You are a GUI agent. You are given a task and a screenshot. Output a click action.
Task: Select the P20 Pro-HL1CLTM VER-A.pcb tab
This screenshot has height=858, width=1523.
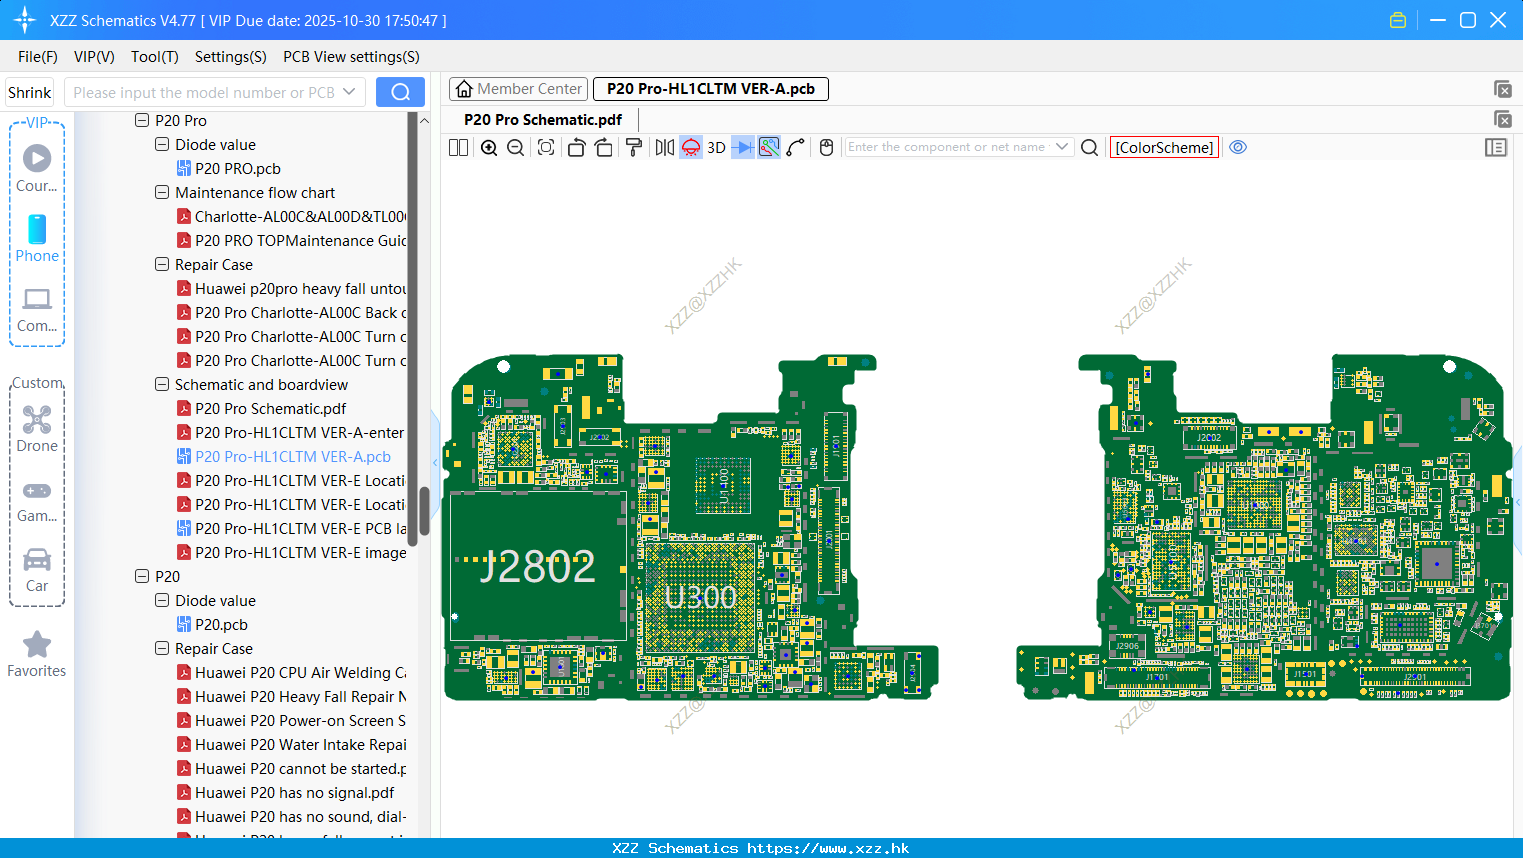point(711,89)
